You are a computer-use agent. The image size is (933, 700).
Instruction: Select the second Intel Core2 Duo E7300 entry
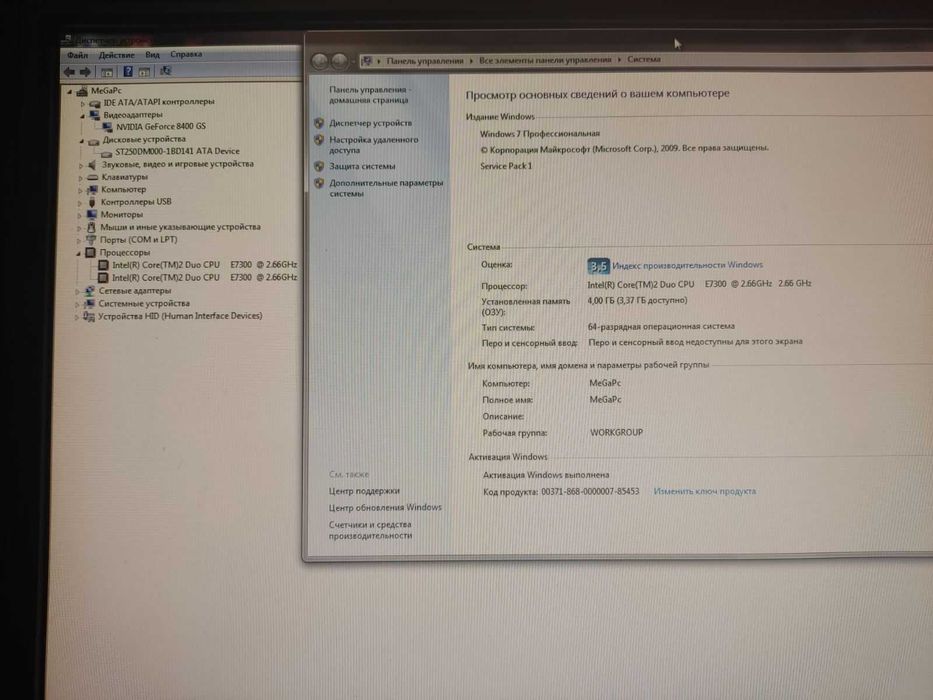tap(205, 277)
